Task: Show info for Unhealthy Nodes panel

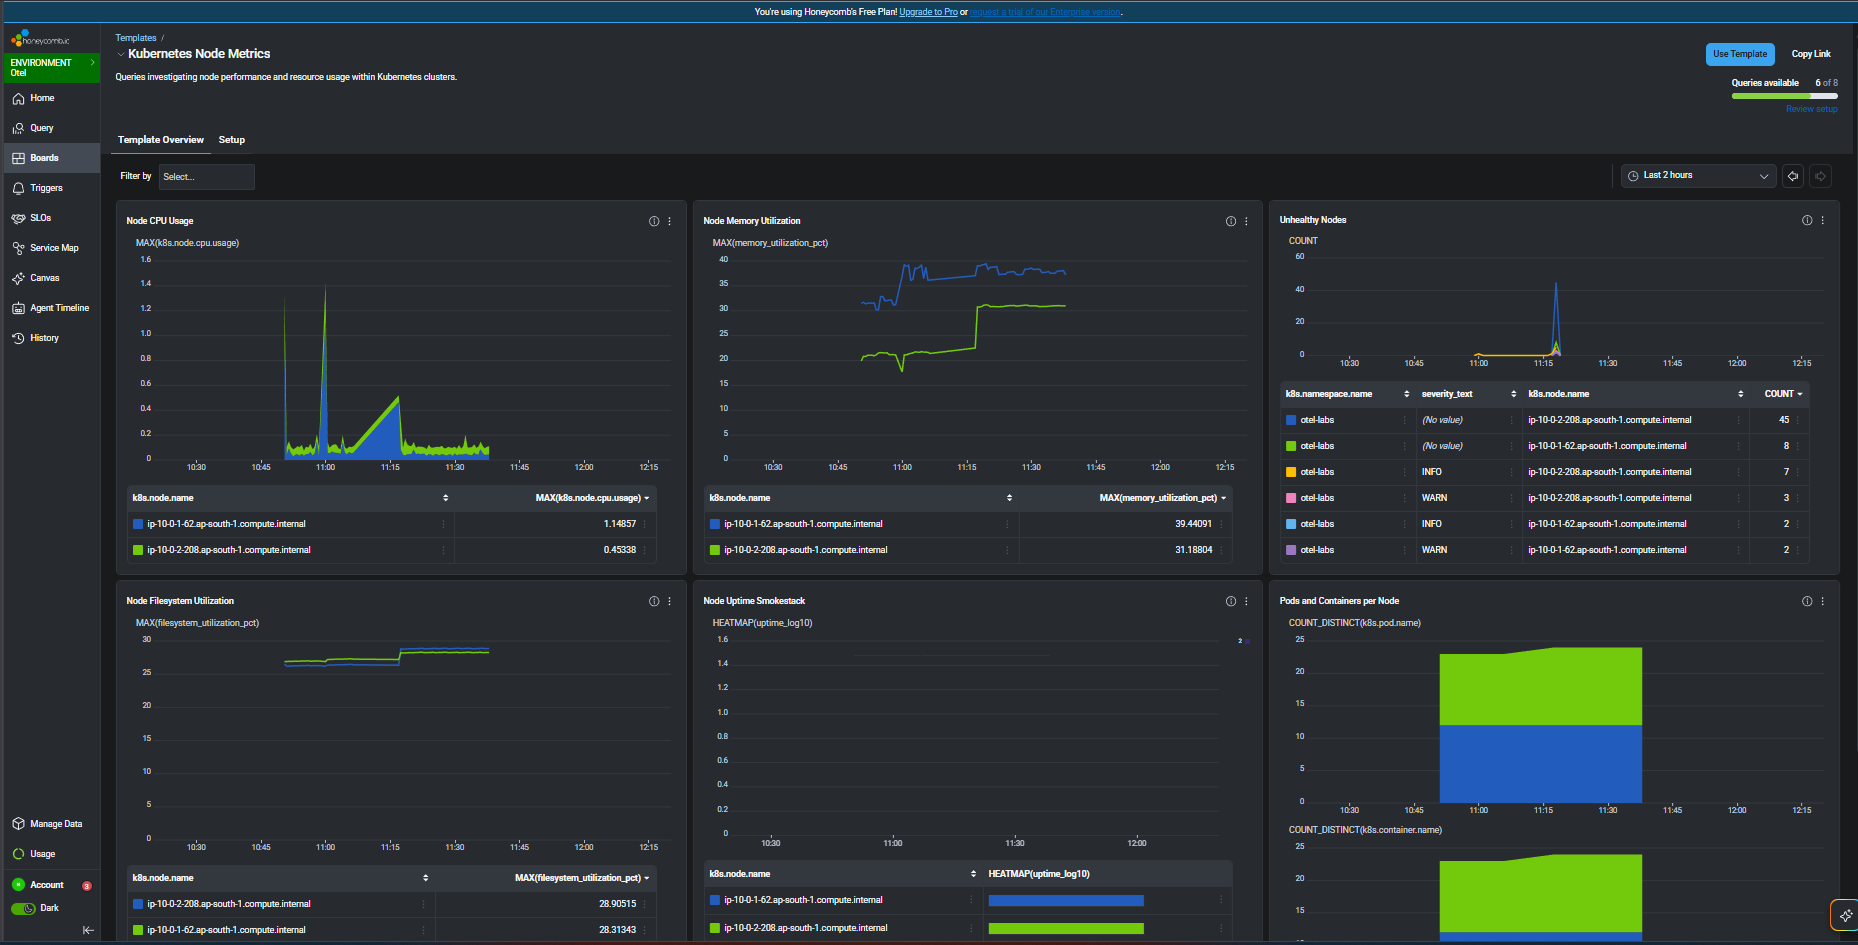Action: 1807,220
